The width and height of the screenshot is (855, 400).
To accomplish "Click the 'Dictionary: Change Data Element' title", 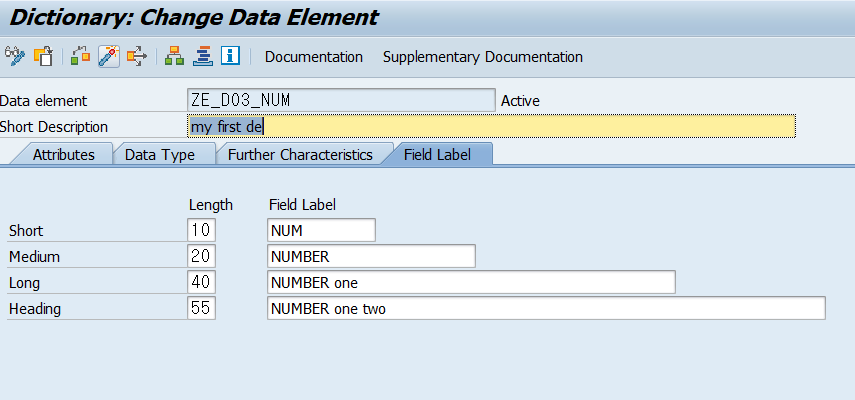I will [194, 17].
